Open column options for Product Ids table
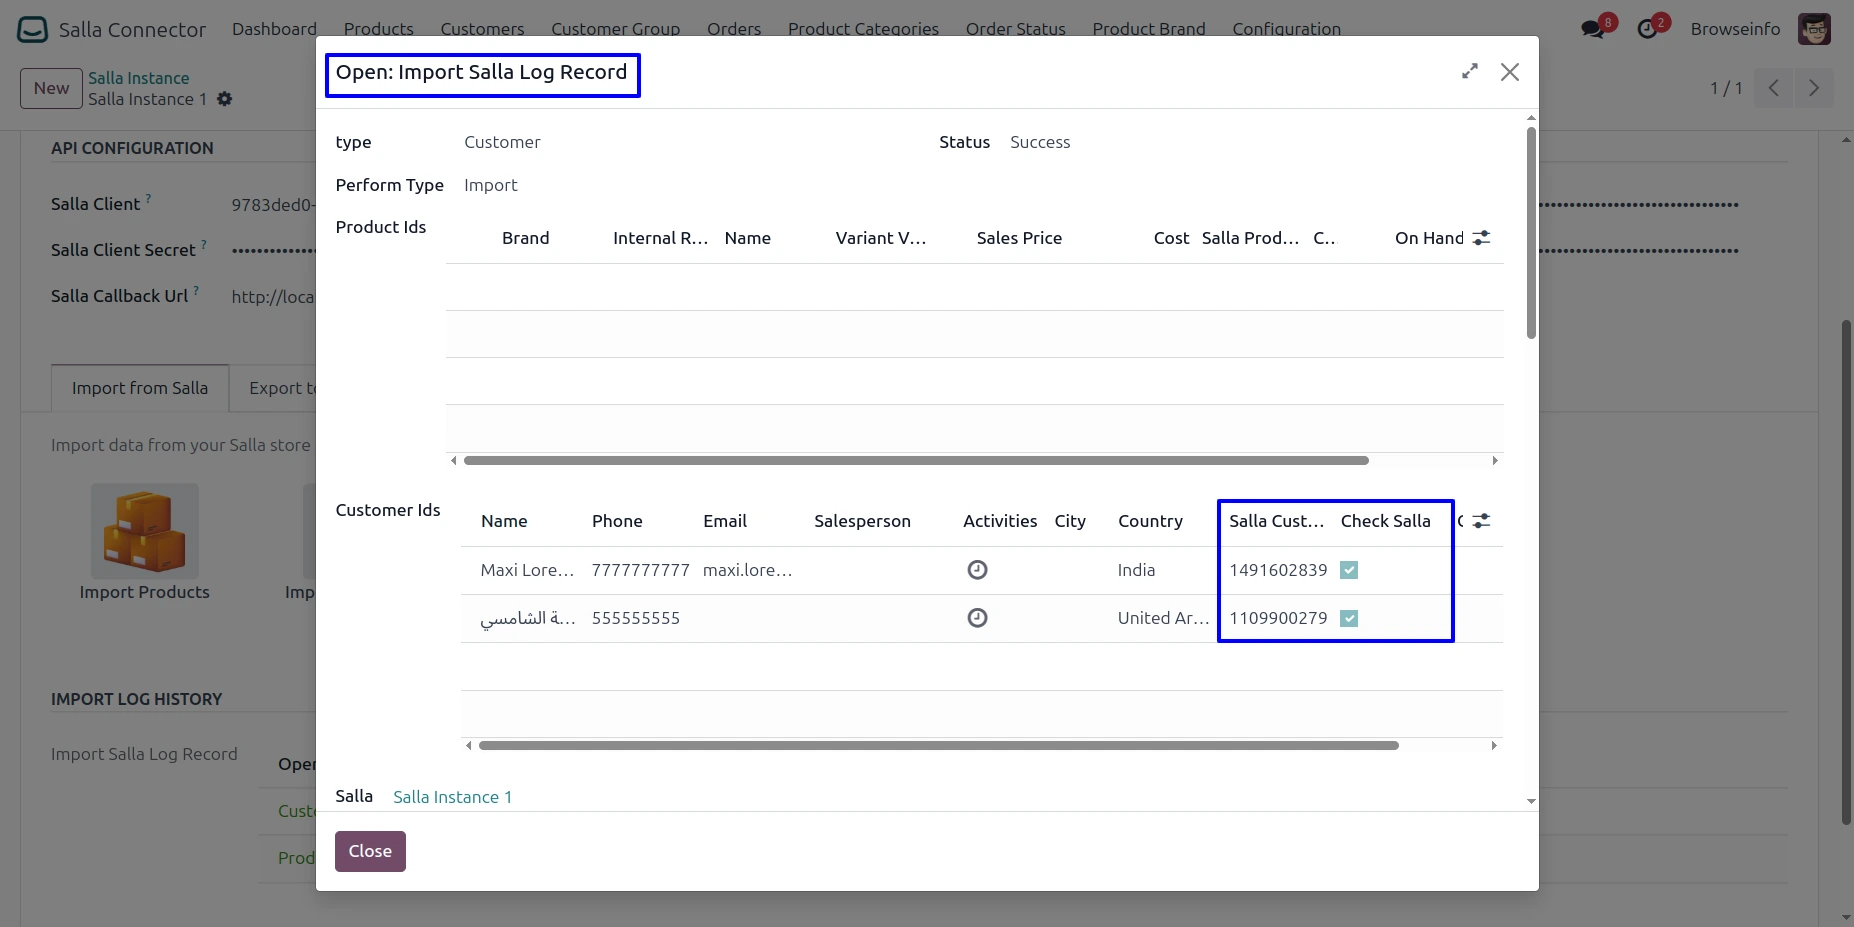The height and width of the screenshot is (927, 1854). coord(1481,238)
